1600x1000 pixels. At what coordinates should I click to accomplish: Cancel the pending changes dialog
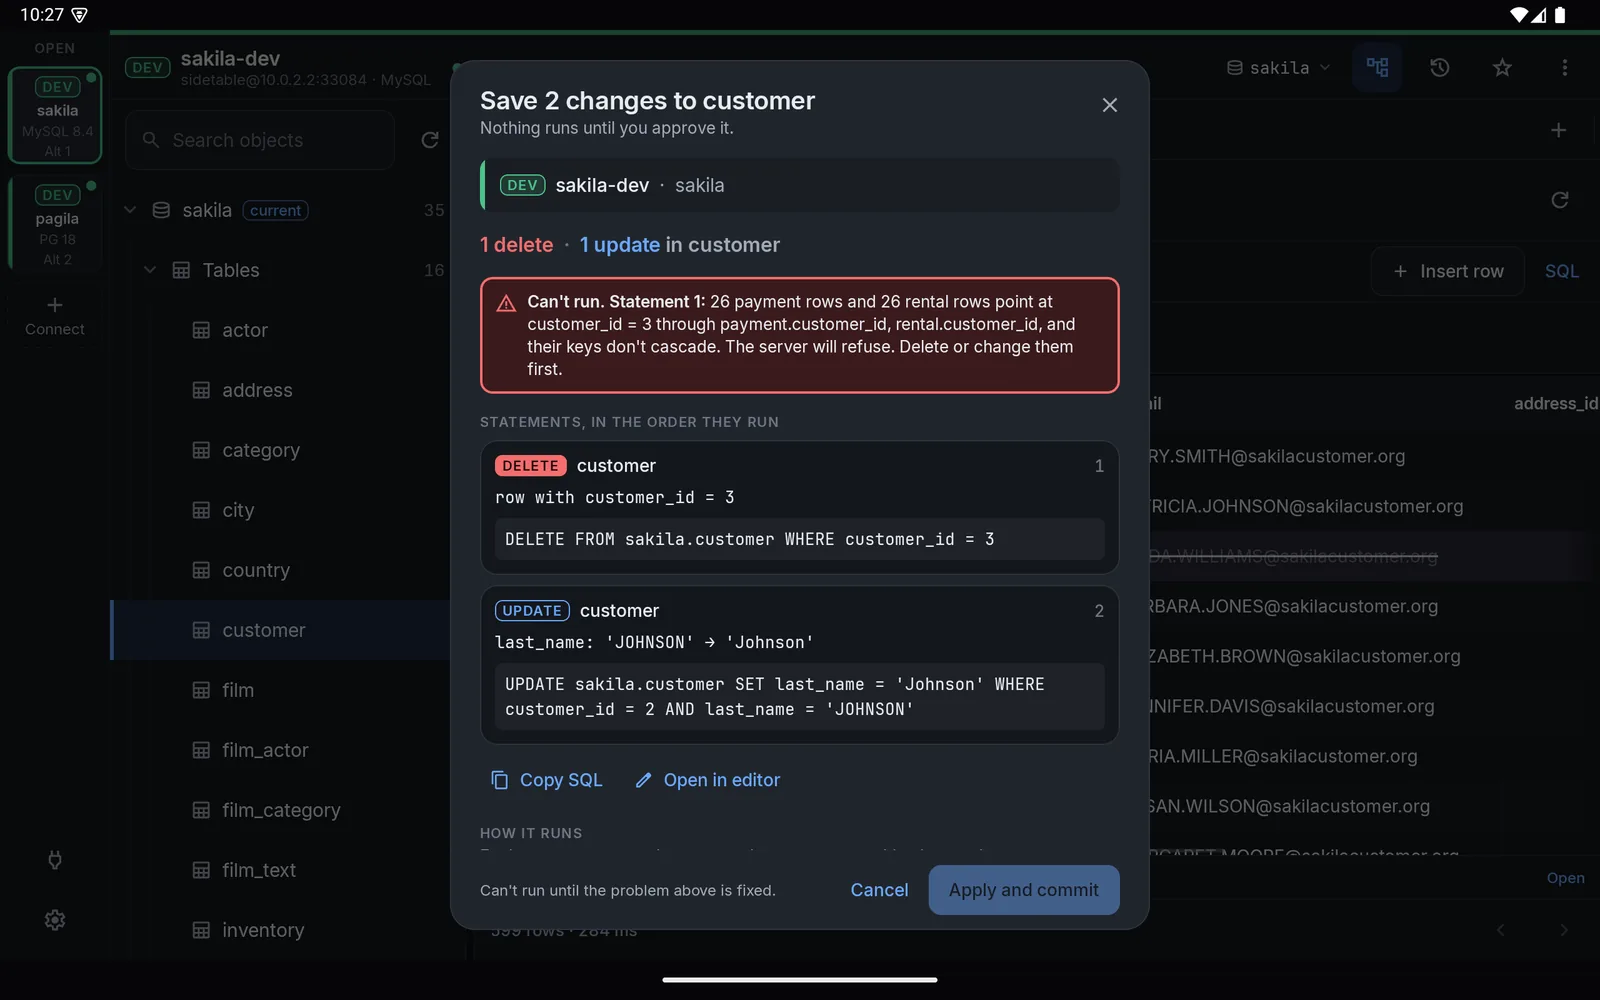click(x=879, y=890)
